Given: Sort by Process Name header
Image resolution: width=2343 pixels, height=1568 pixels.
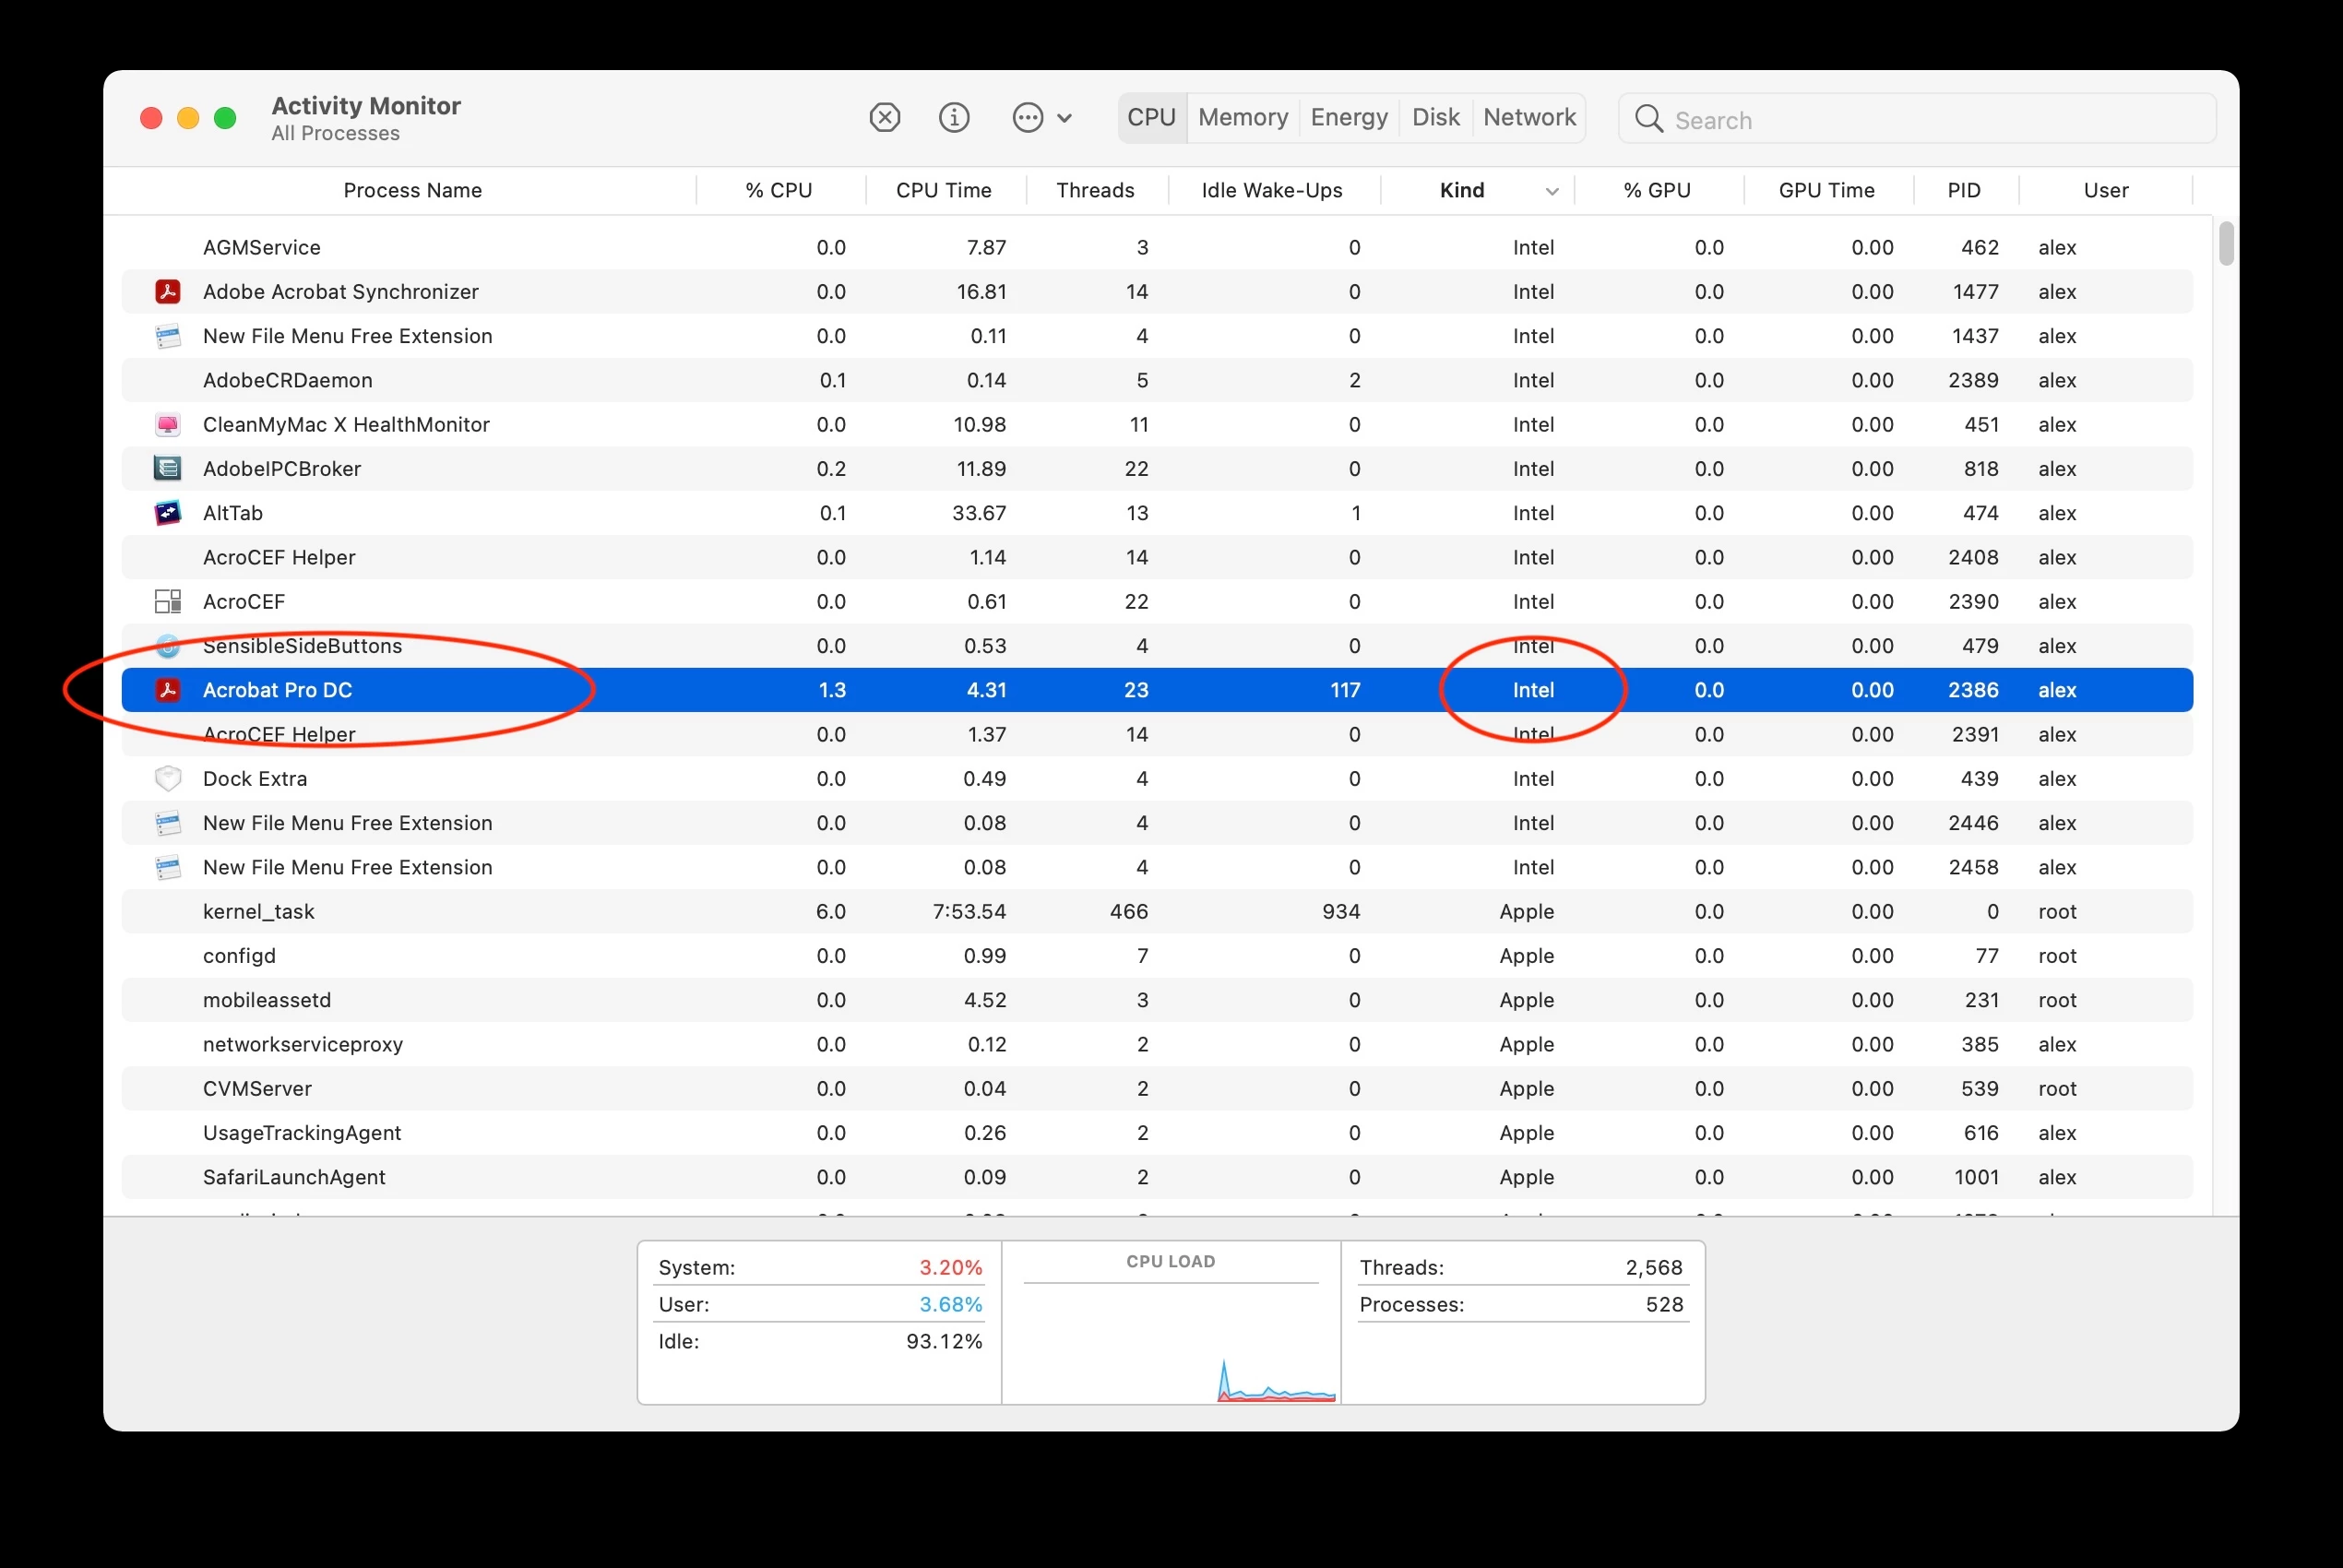Looking at the screenshot, I should [412, 191].
